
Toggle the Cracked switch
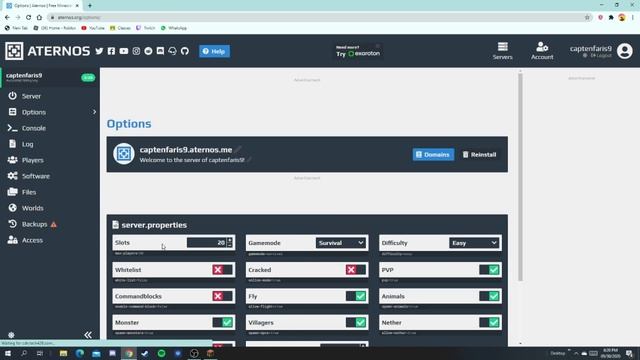pos(356,270)
